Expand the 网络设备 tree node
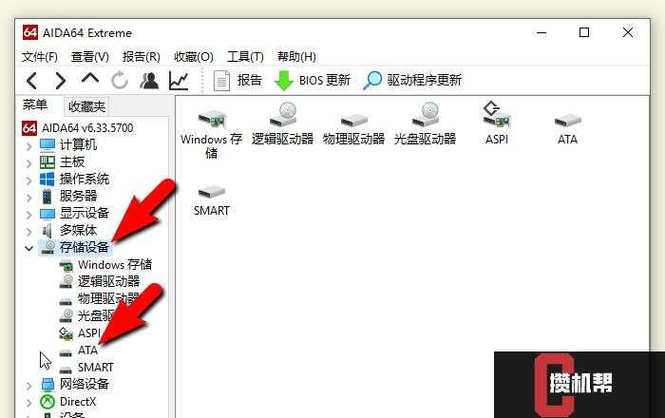 (29, 386)
